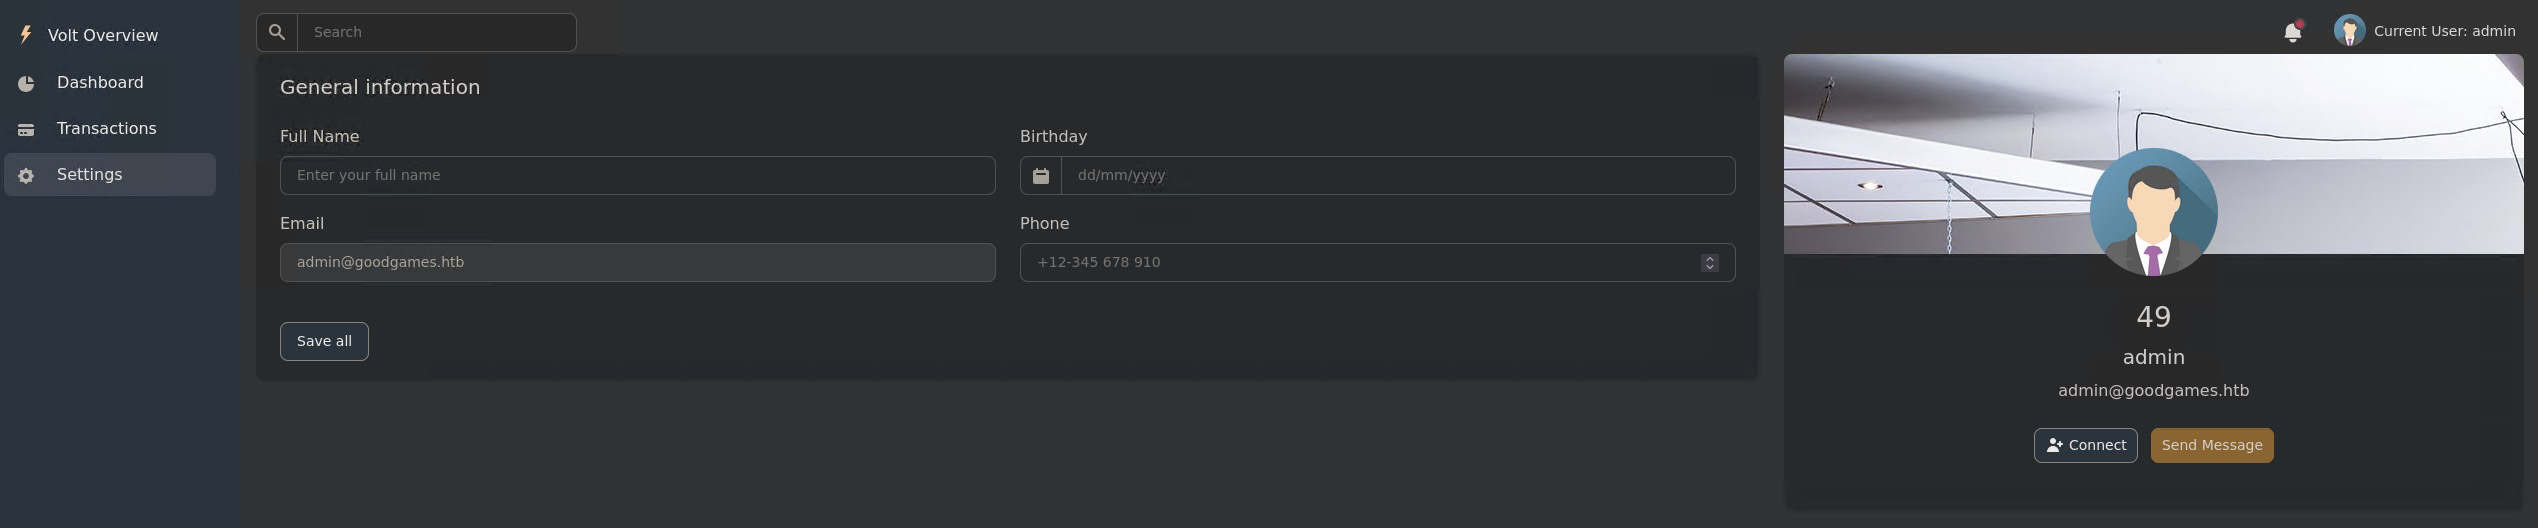2538x528 pixels.
Task: Click the Volt lightning bolt logo icon
Action: [26, 35]
